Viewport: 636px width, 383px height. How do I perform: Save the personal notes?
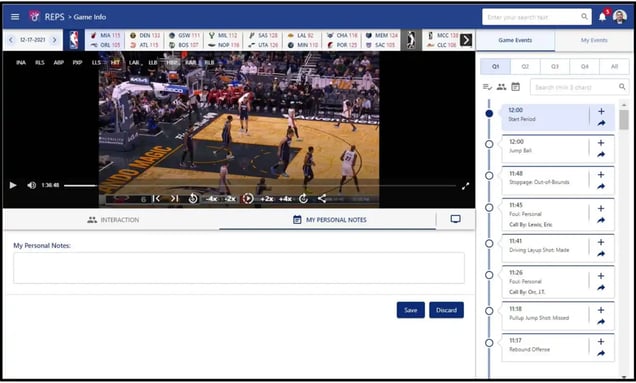point(410,310)
